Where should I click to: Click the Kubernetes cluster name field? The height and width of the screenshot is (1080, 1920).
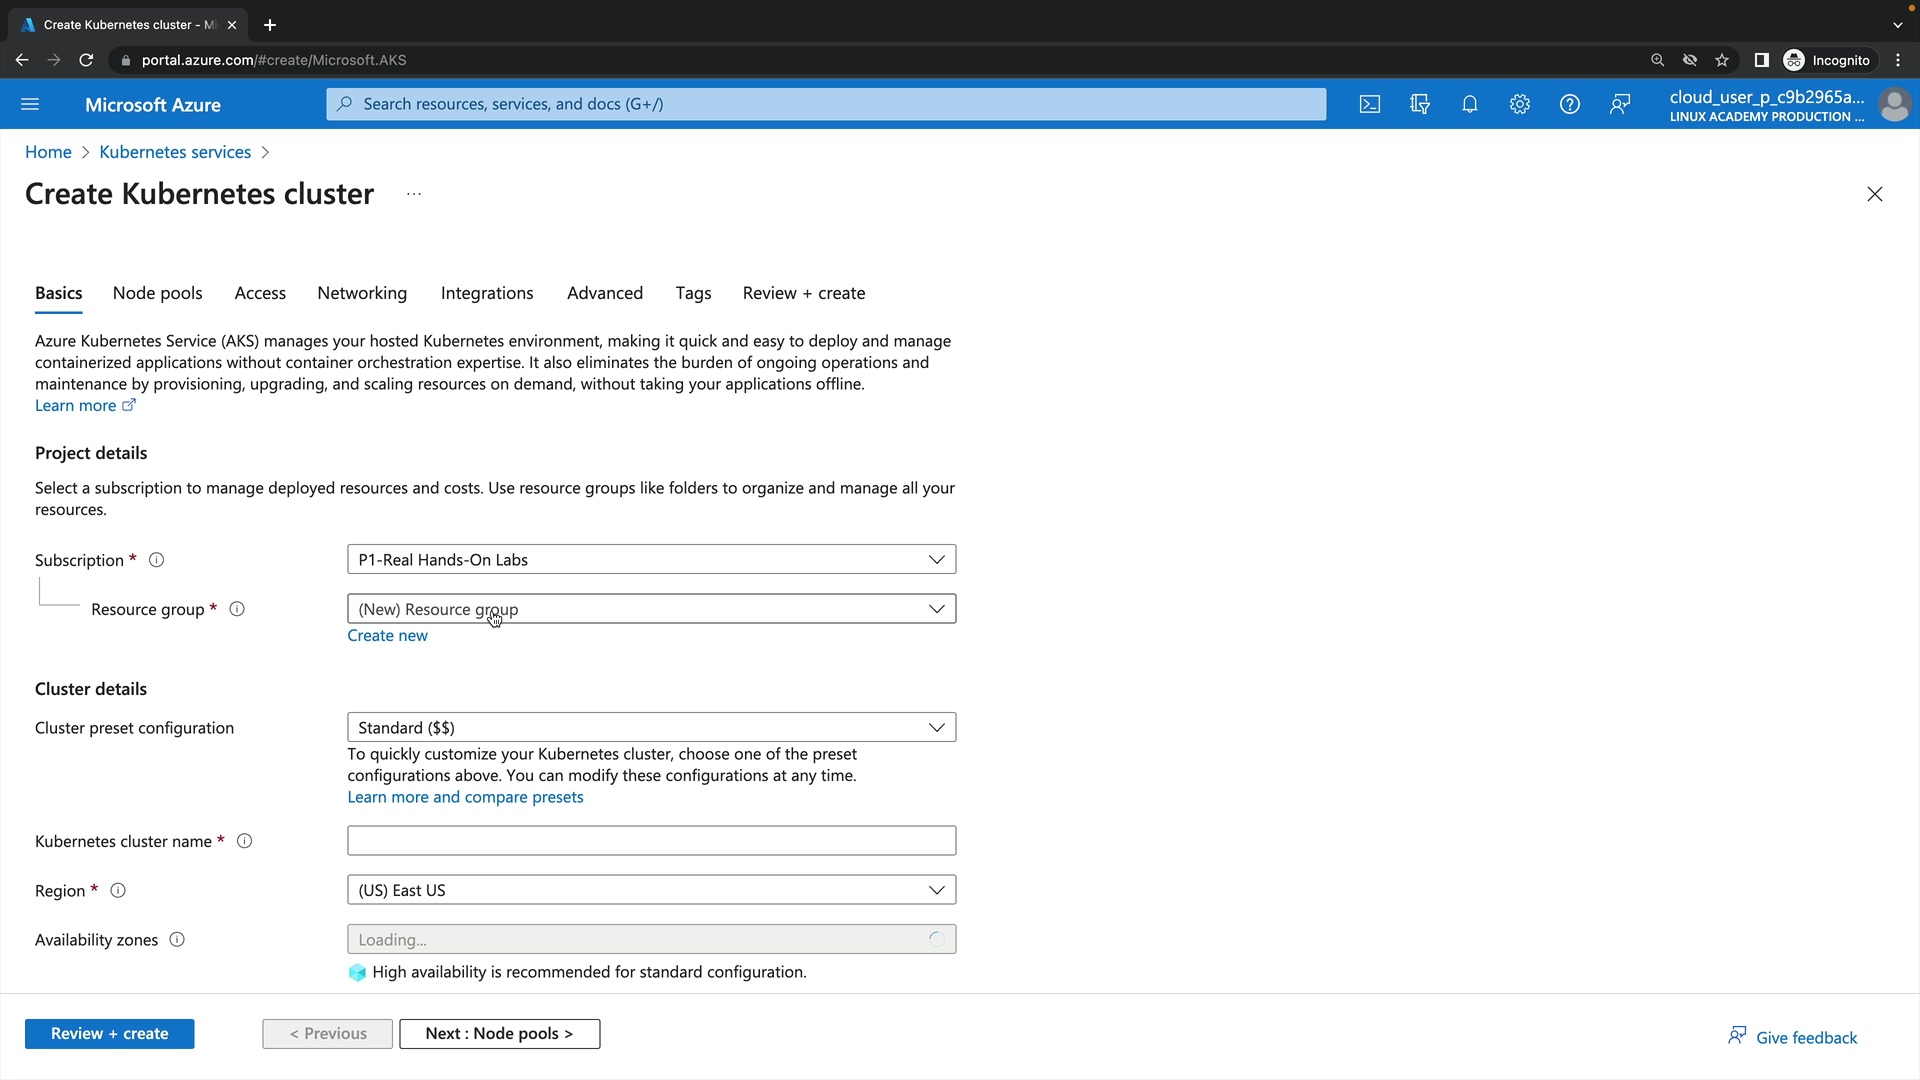pos(651,841)
